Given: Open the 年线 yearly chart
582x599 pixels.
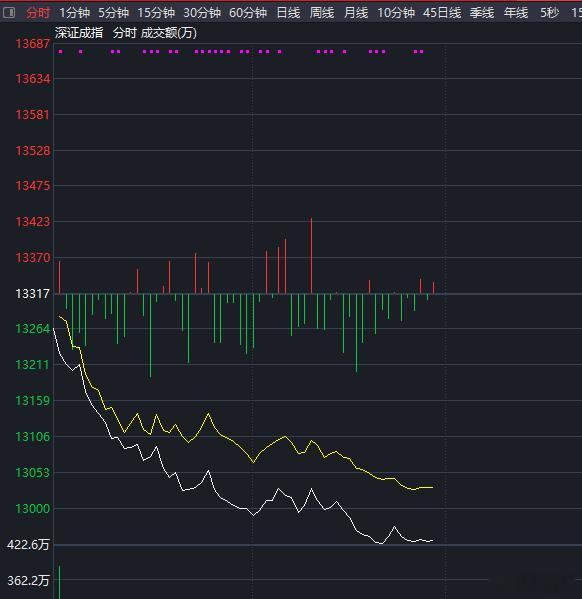Looking at the screenshot, I should (516, 13).
